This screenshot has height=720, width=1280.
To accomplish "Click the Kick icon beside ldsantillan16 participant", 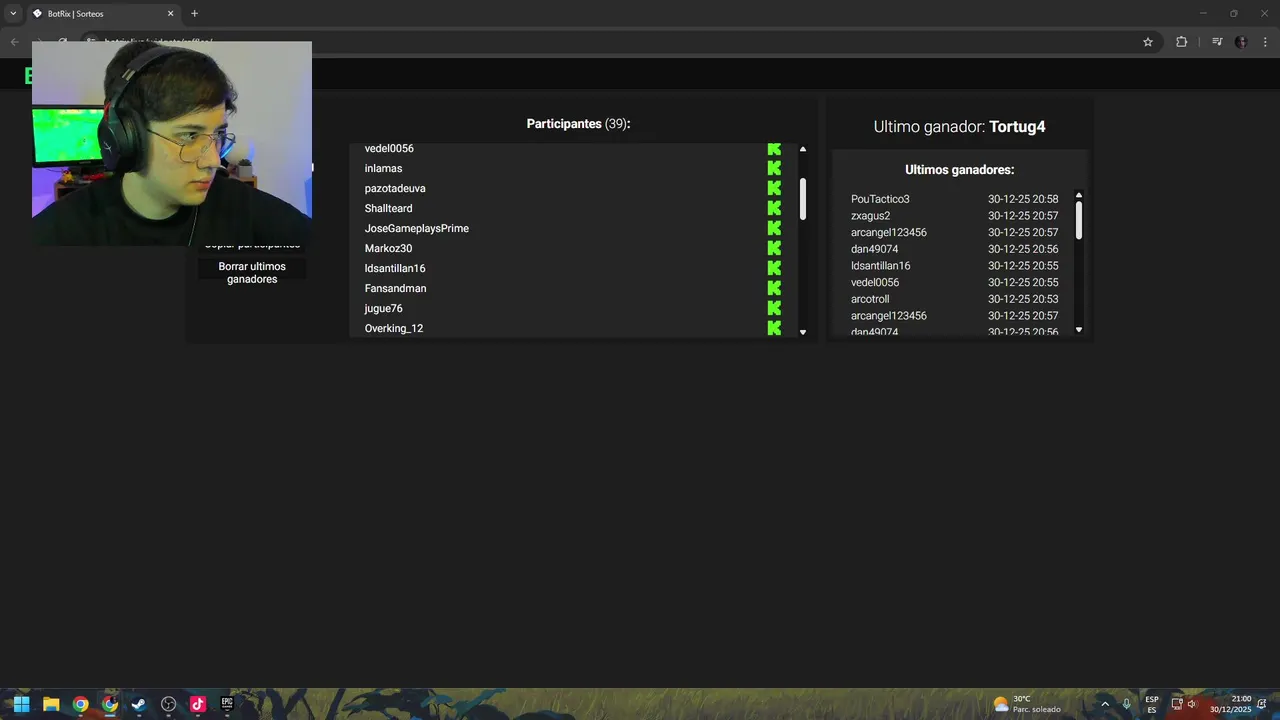I will click(774, 268).
